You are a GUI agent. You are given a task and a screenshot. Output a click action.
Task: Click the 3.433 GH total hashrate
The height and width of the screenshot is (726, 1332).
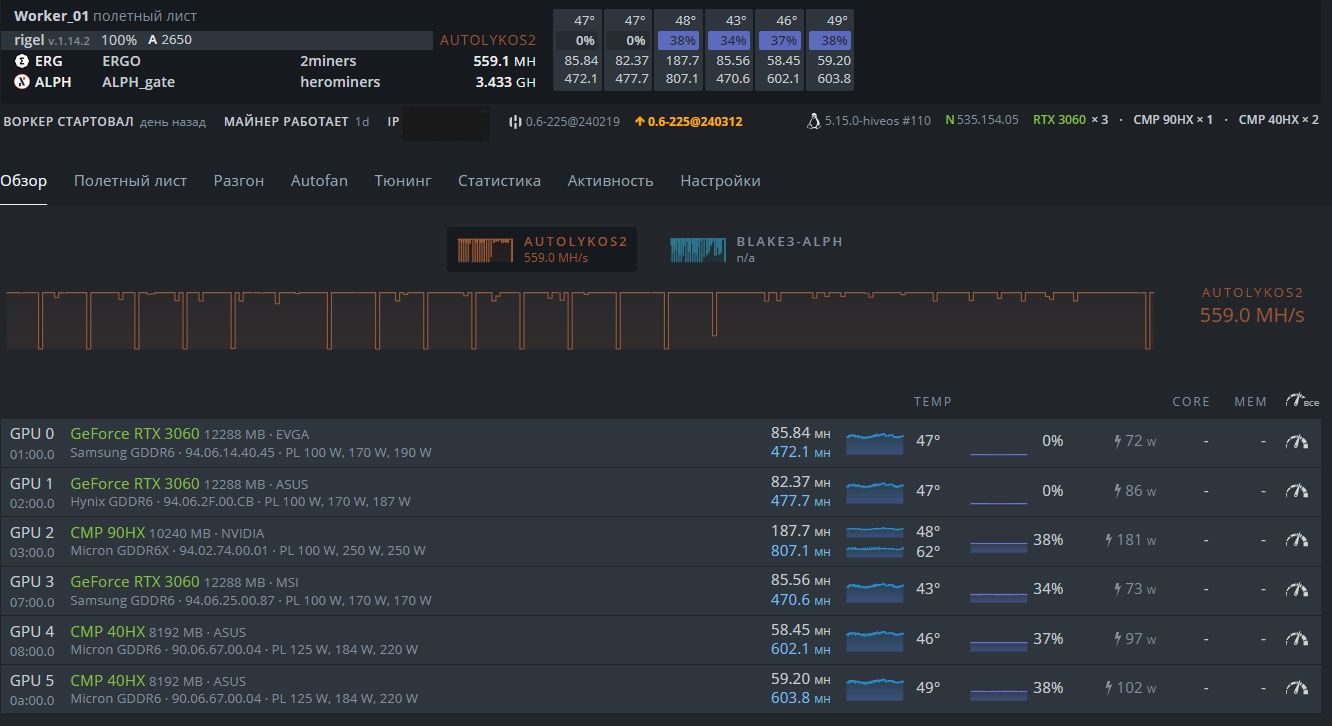507,82
